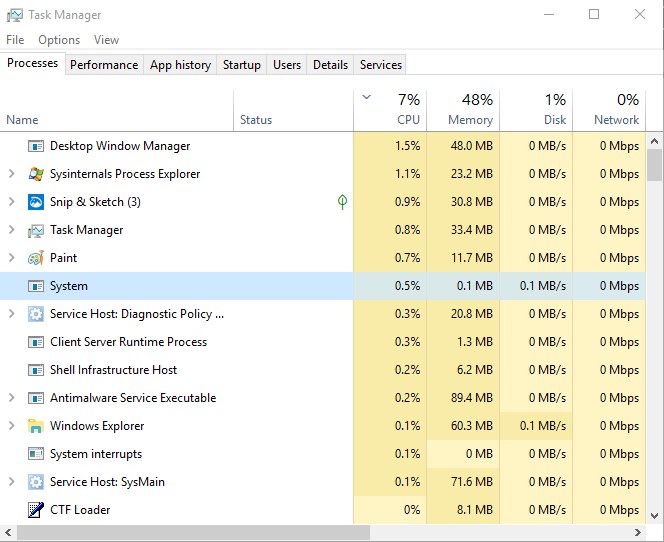Viewport: 664px width, 542px height.
Task: Sort by the CPU column header
Action: pos(390,111)
